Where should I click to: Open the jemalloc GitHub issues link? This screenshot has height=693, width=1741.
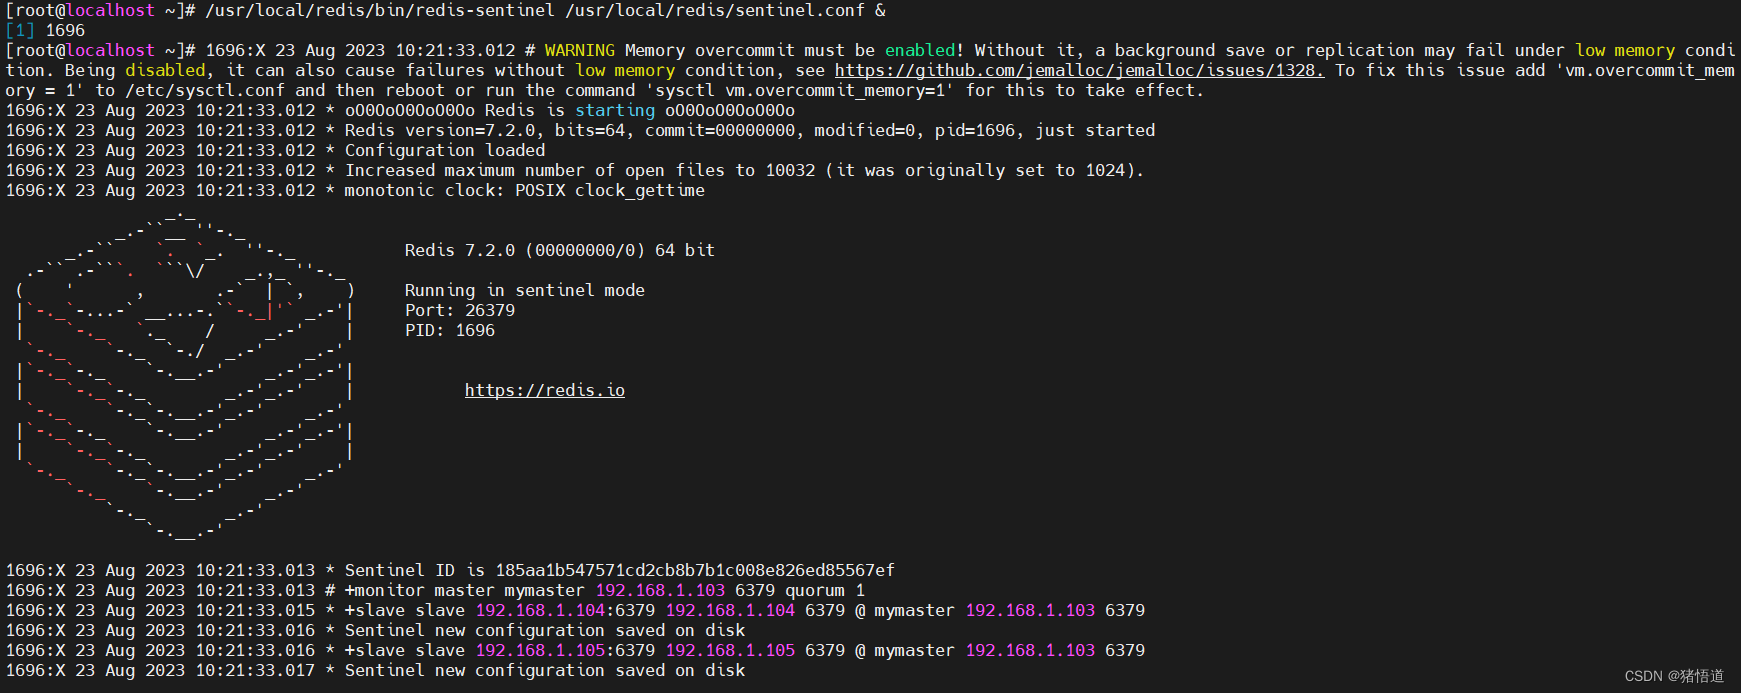click(x=1079, y=70)
